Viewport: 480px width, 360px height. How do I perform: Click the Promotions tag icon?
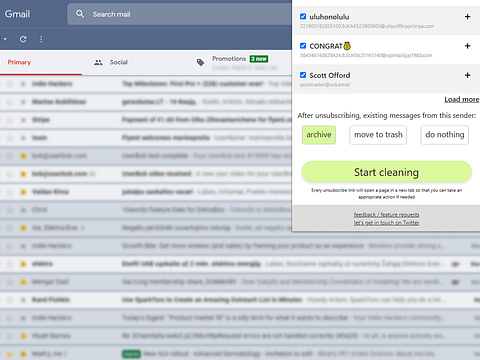200,62
